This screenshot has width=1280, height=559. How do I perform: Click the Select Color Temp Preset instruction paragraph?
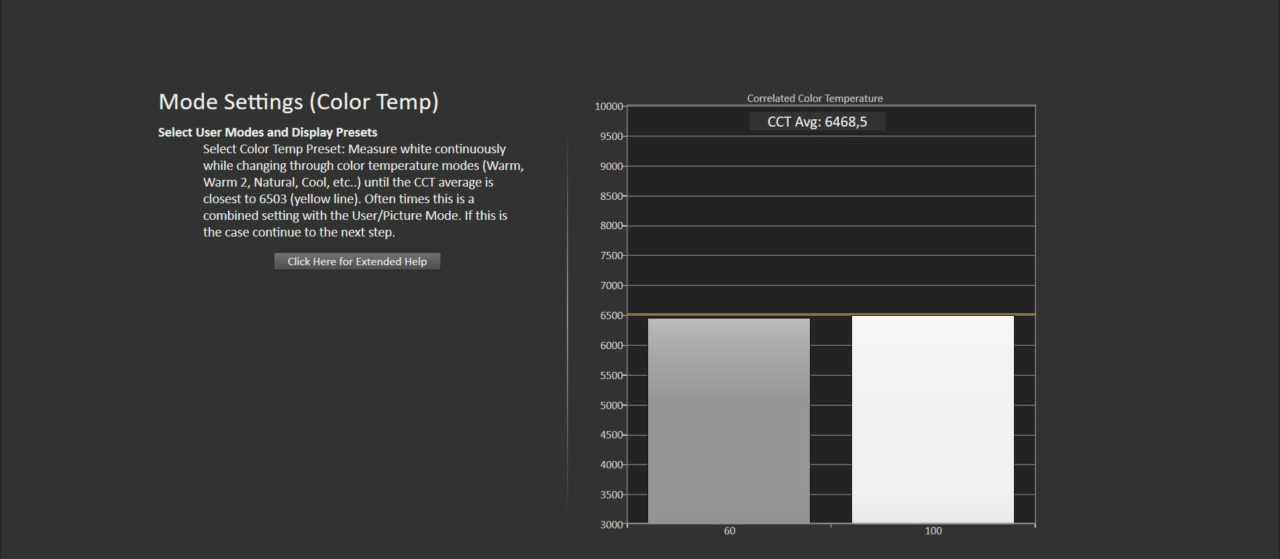pyautogui.click(x=362, y=190)
